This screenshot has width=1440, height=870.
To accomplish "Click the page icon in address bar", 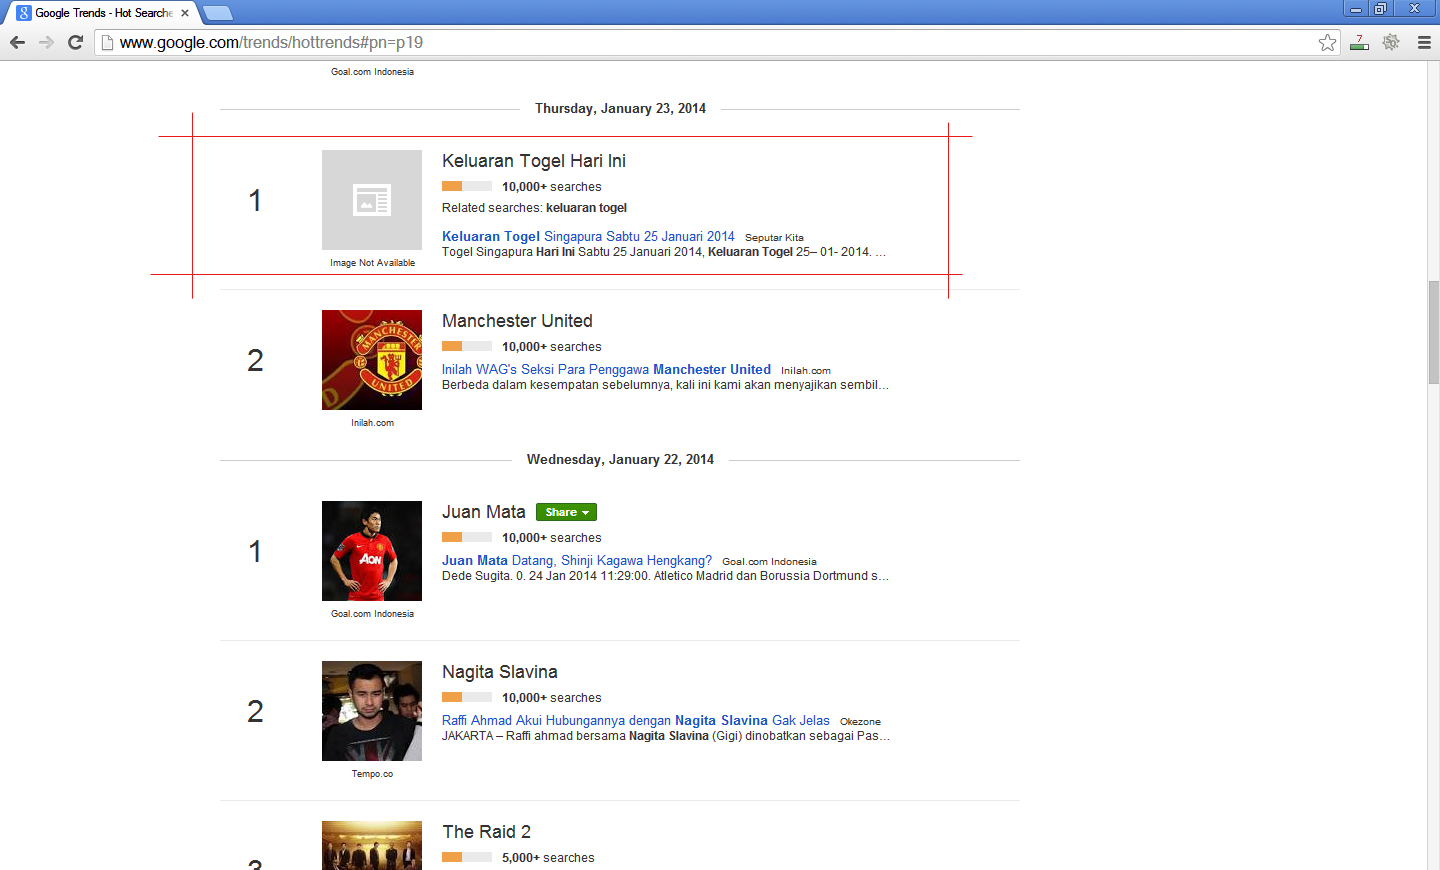I will (107, 42).
